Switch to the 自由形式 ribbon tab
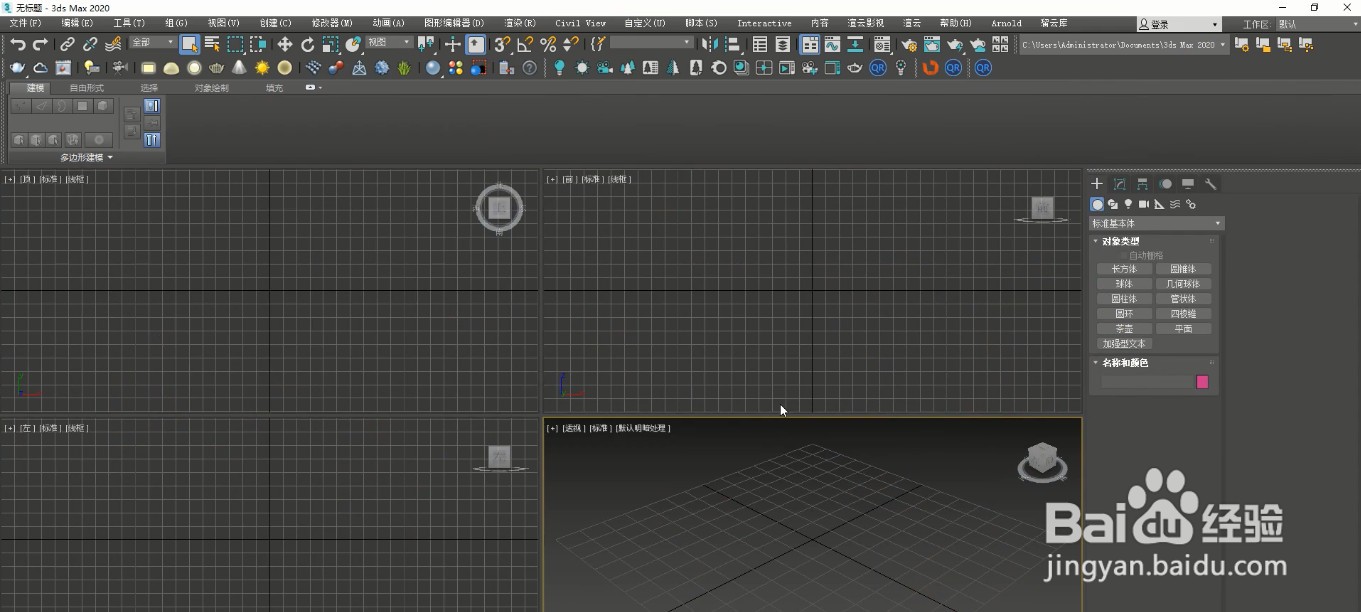Viewport: 1361px width, 612px height. click(86, 88)
